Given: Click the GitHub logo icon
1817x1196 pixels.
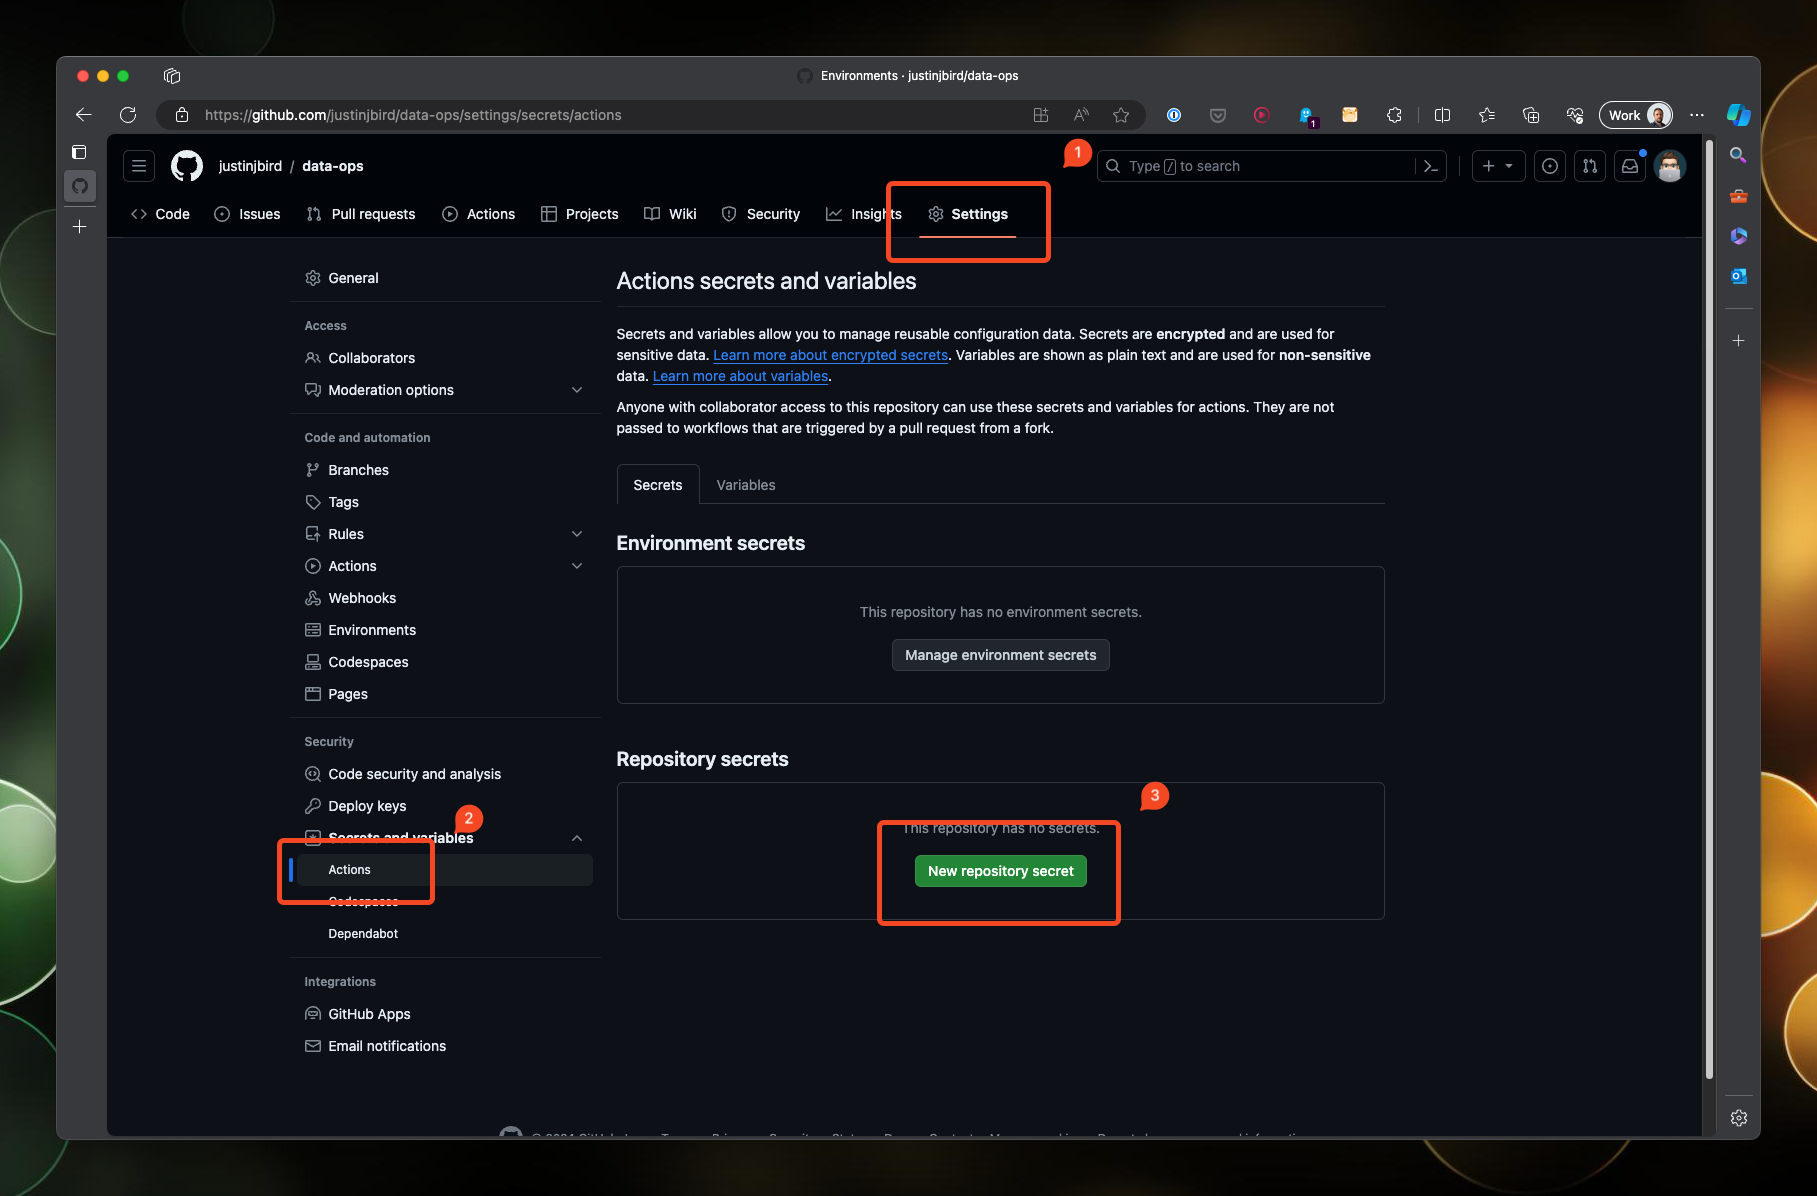Looking at the screenshot, I should 186,166.
